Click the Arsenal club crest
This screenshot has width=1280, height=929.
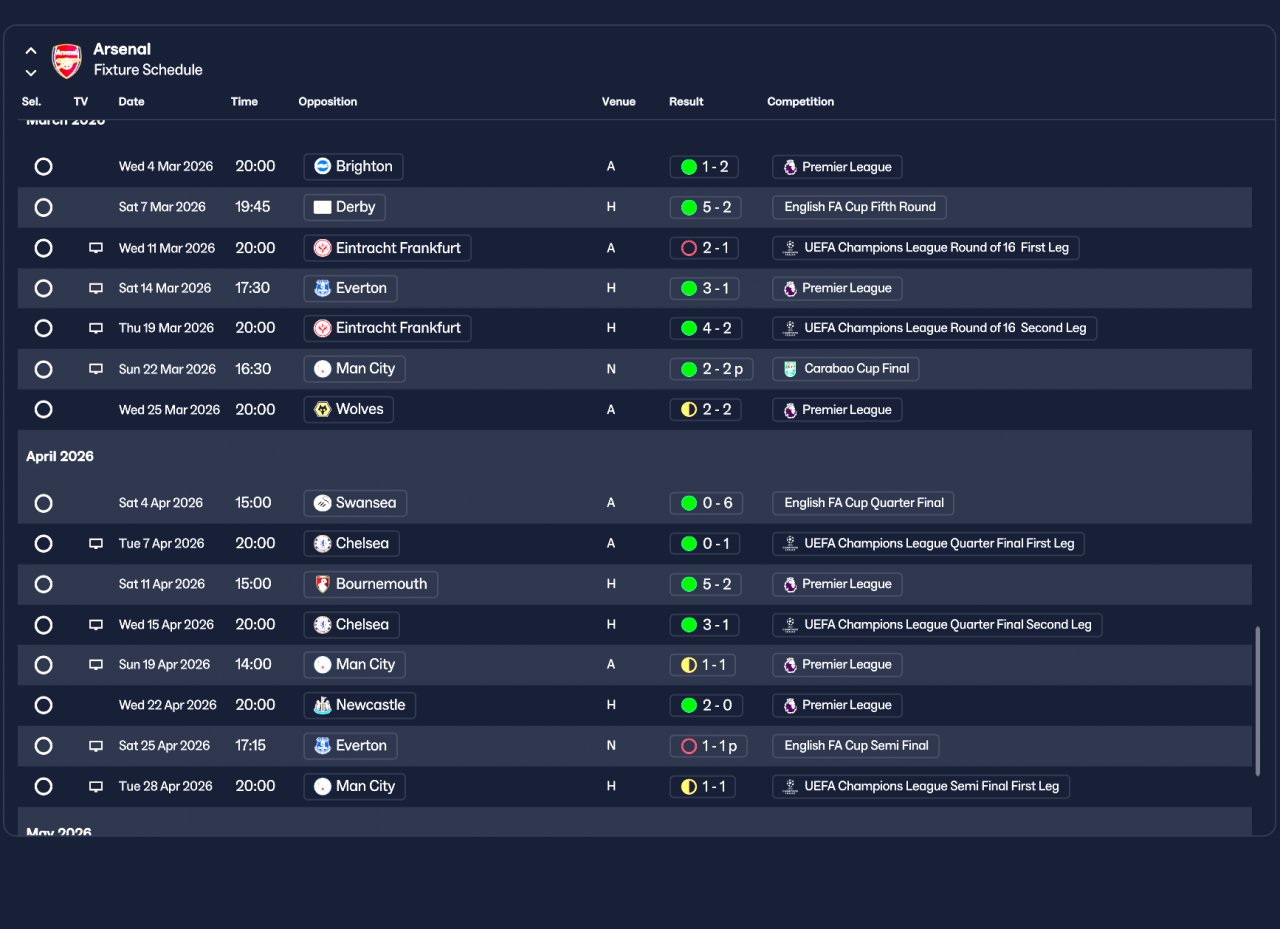67,60
